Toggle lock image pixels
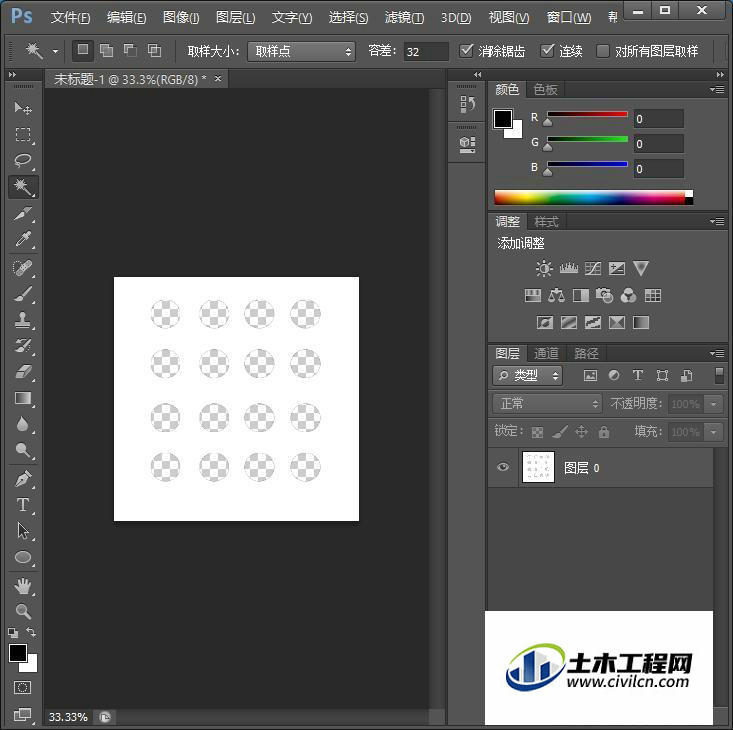The width and height of the screenshot is (733, 730). [560, 432]
